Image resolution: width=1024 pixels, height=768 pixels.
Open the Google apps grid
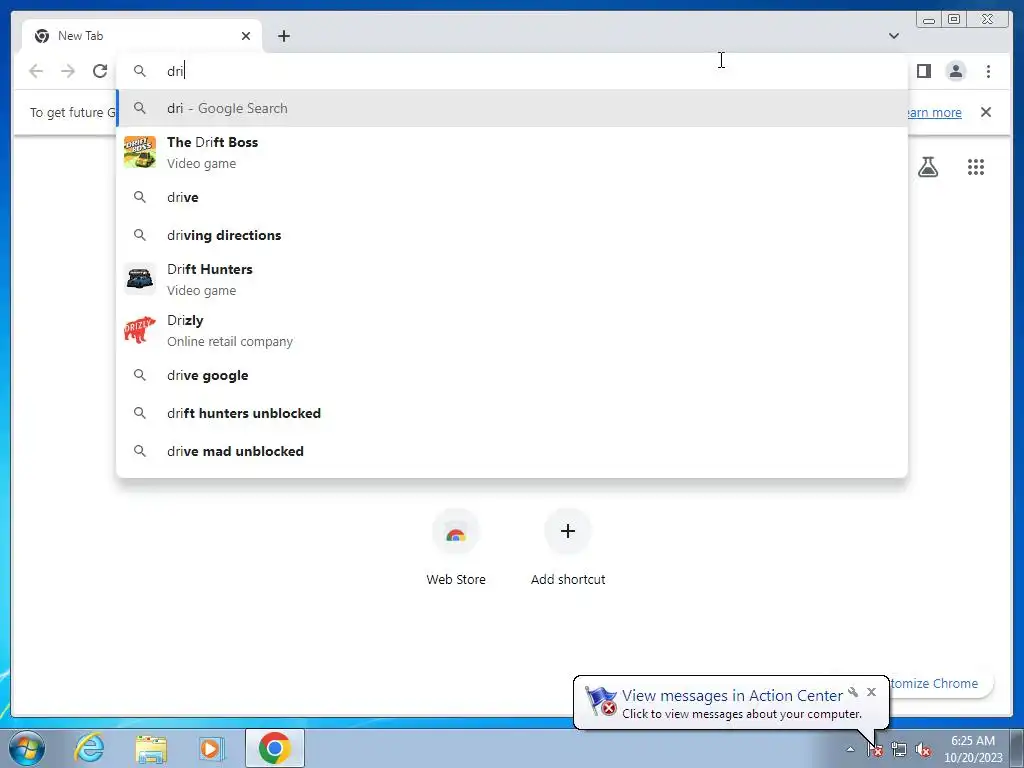click(x=976, y=167)
